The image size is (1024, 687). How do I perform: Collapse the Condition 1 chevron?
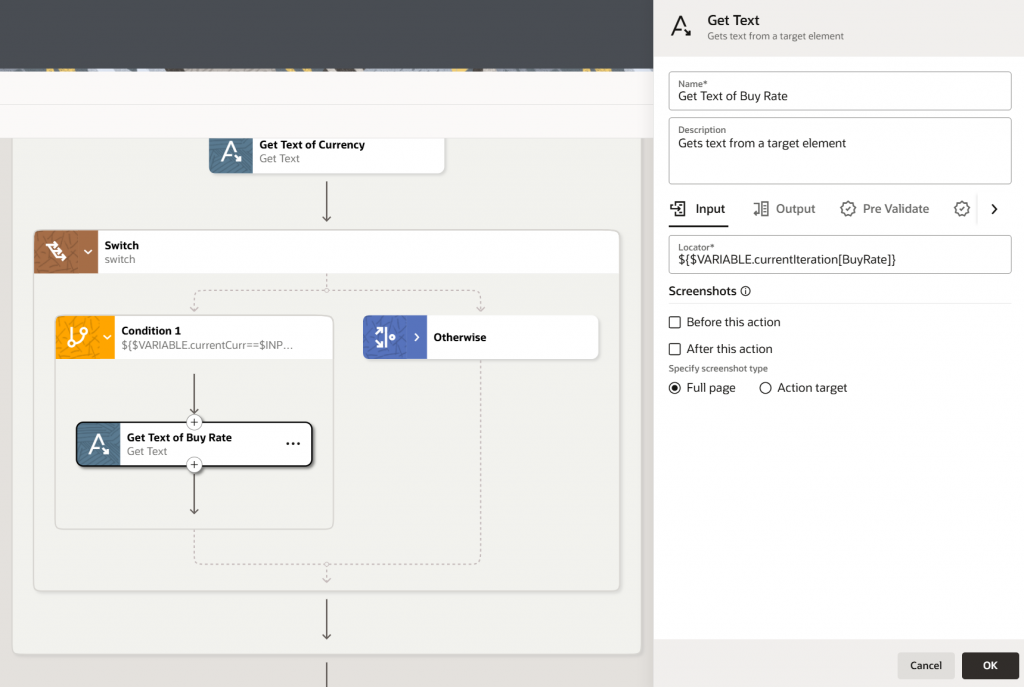108,338
